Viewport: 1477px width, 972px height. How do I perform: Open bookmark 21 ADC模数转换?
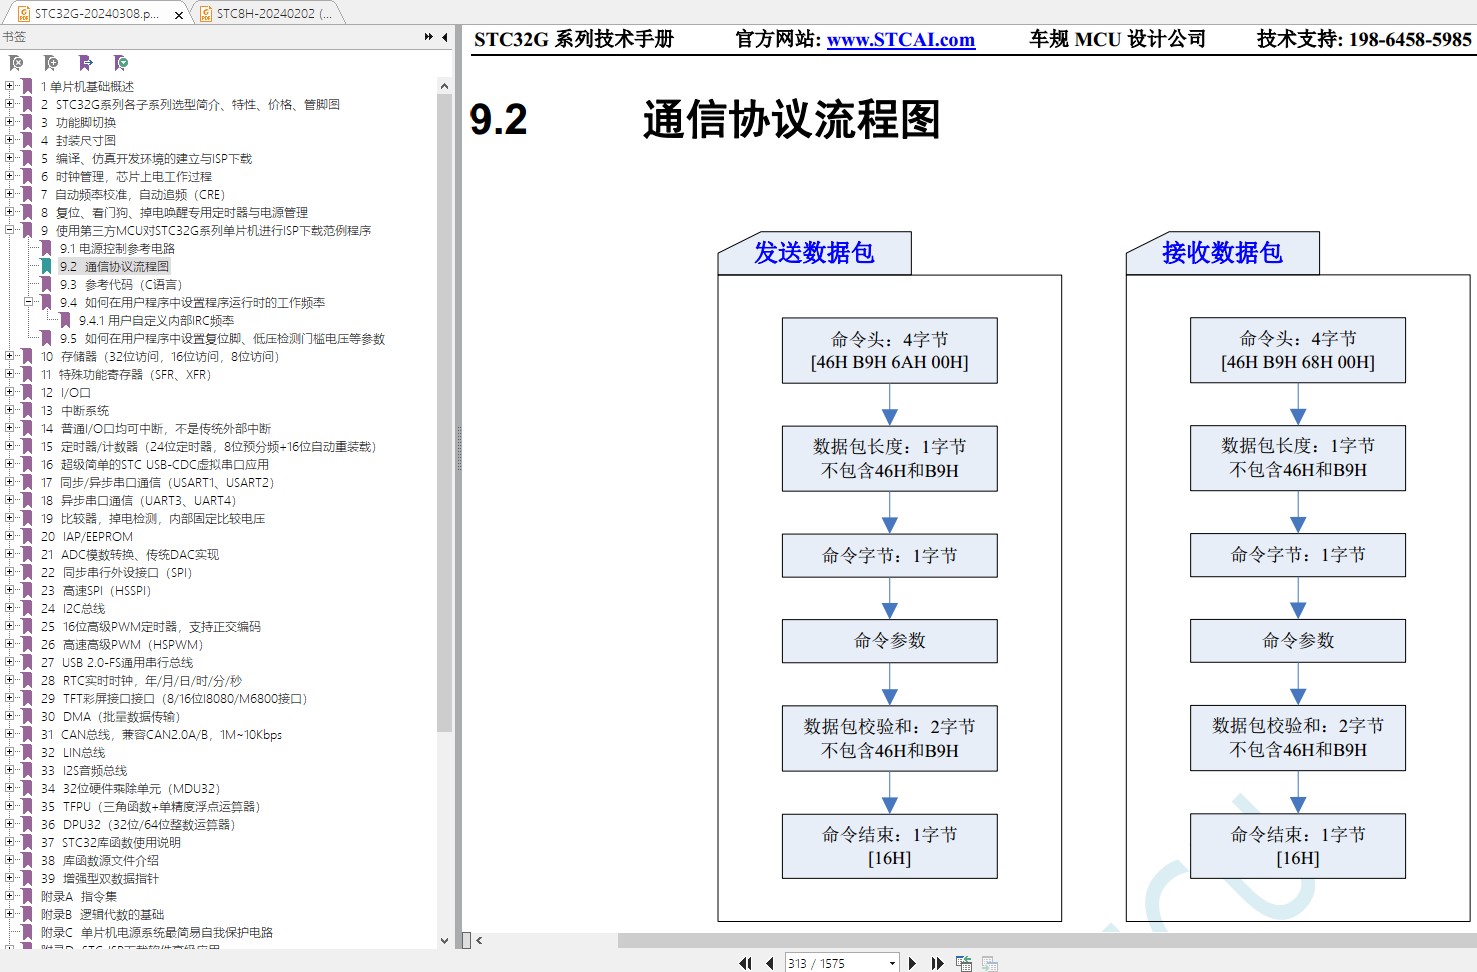[x=130, y=554]
